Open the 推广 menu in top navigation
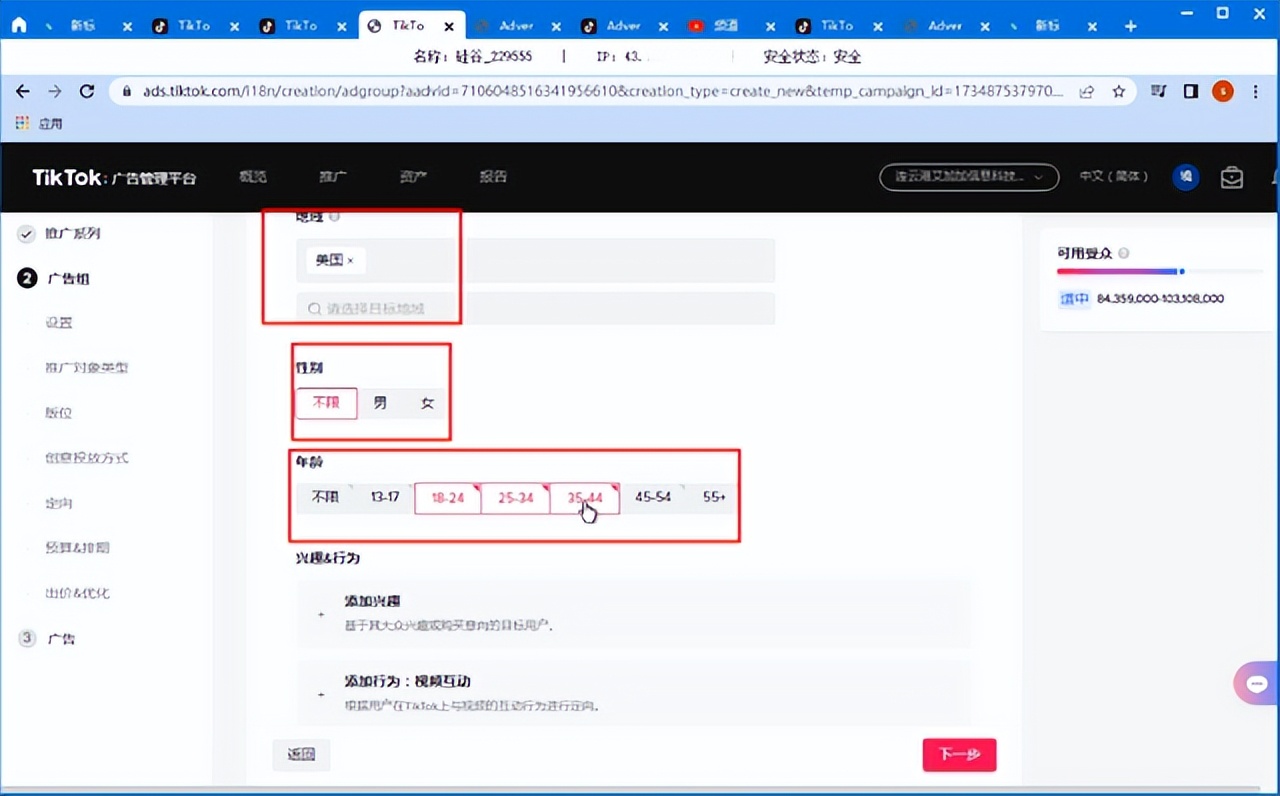This screenshot has width=1280, height=796. click(x=332, y=177)
